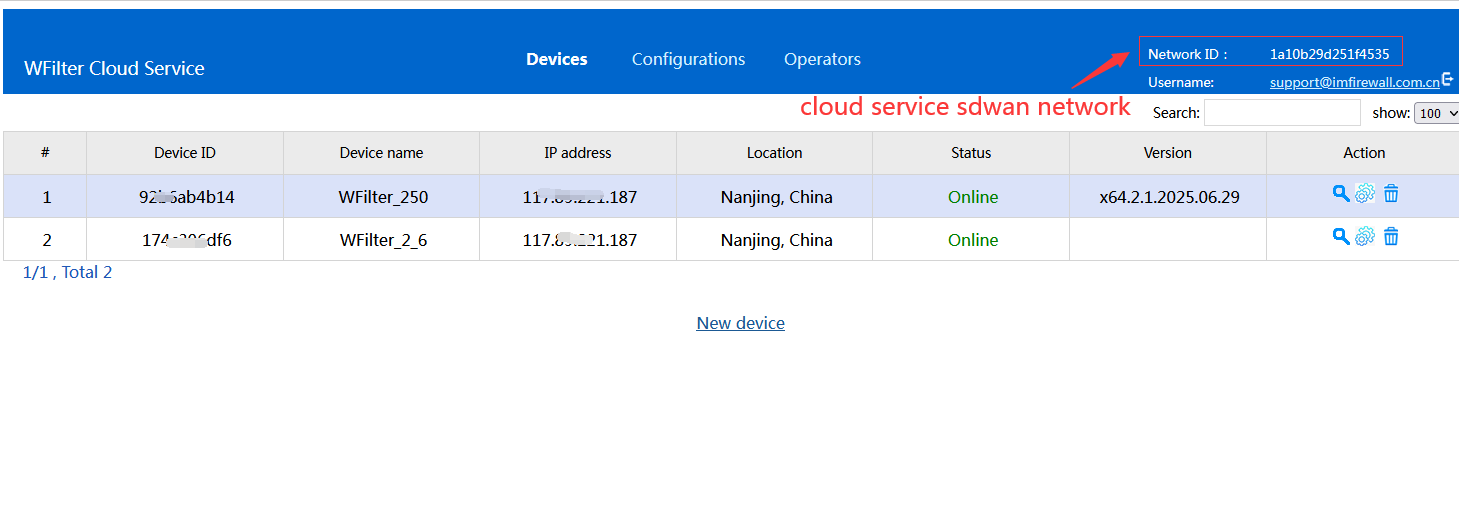The height and width of the screenshot is (527, 1459).
Task: Click the New device link
Action: pyautogui.click(x=741, y=323)
